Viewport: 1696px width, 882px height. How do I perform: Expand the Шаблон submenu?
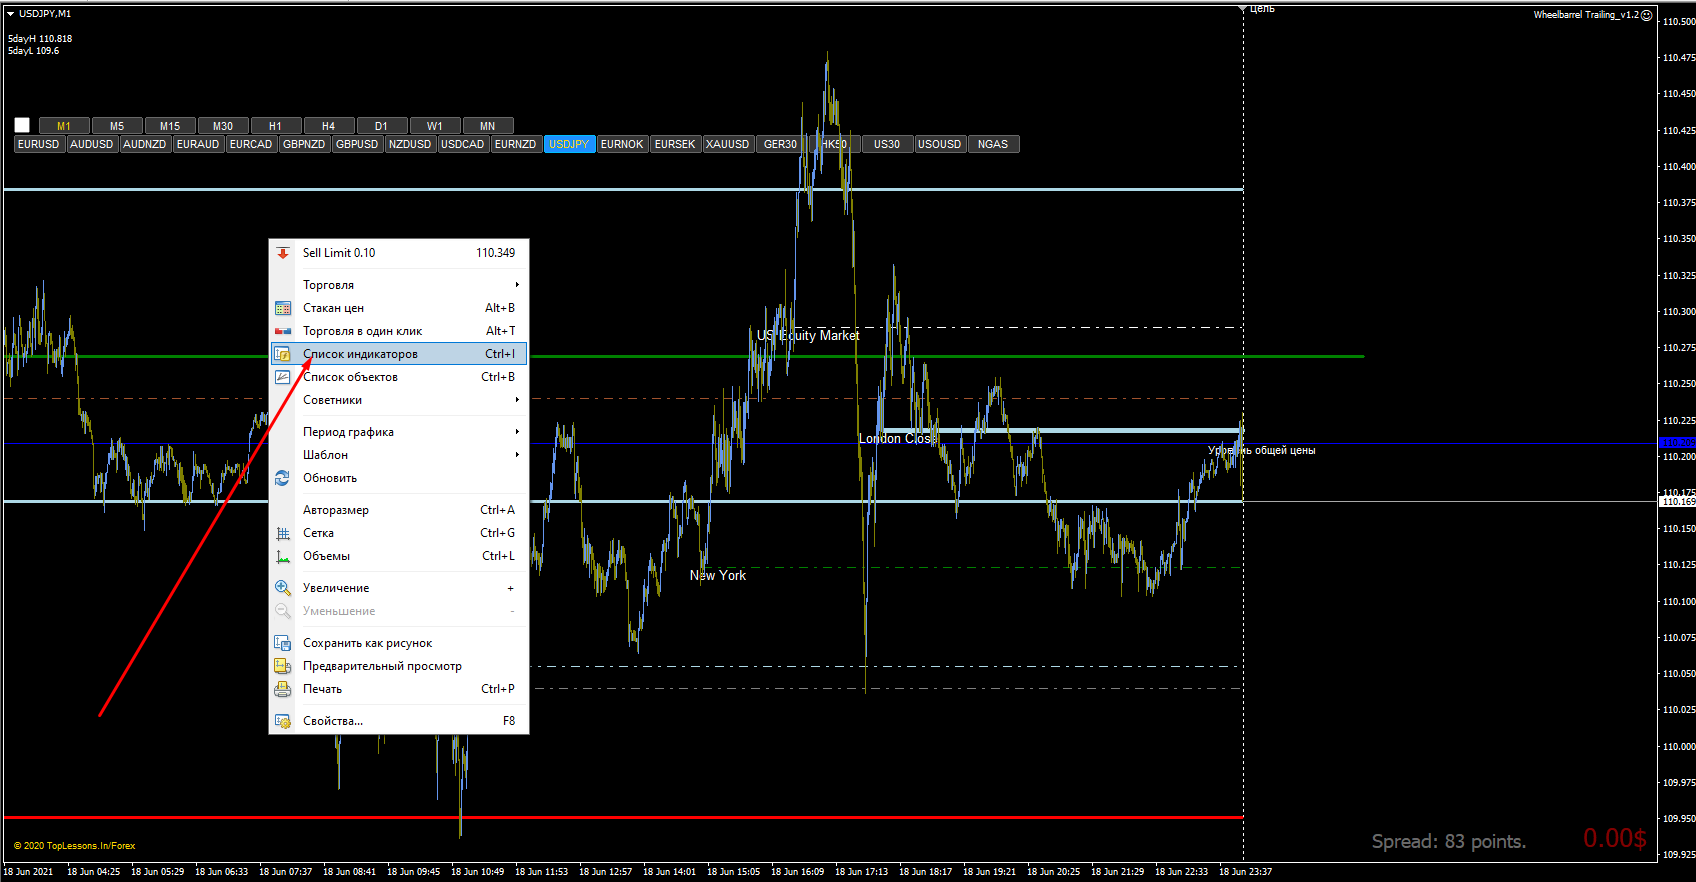398,455
